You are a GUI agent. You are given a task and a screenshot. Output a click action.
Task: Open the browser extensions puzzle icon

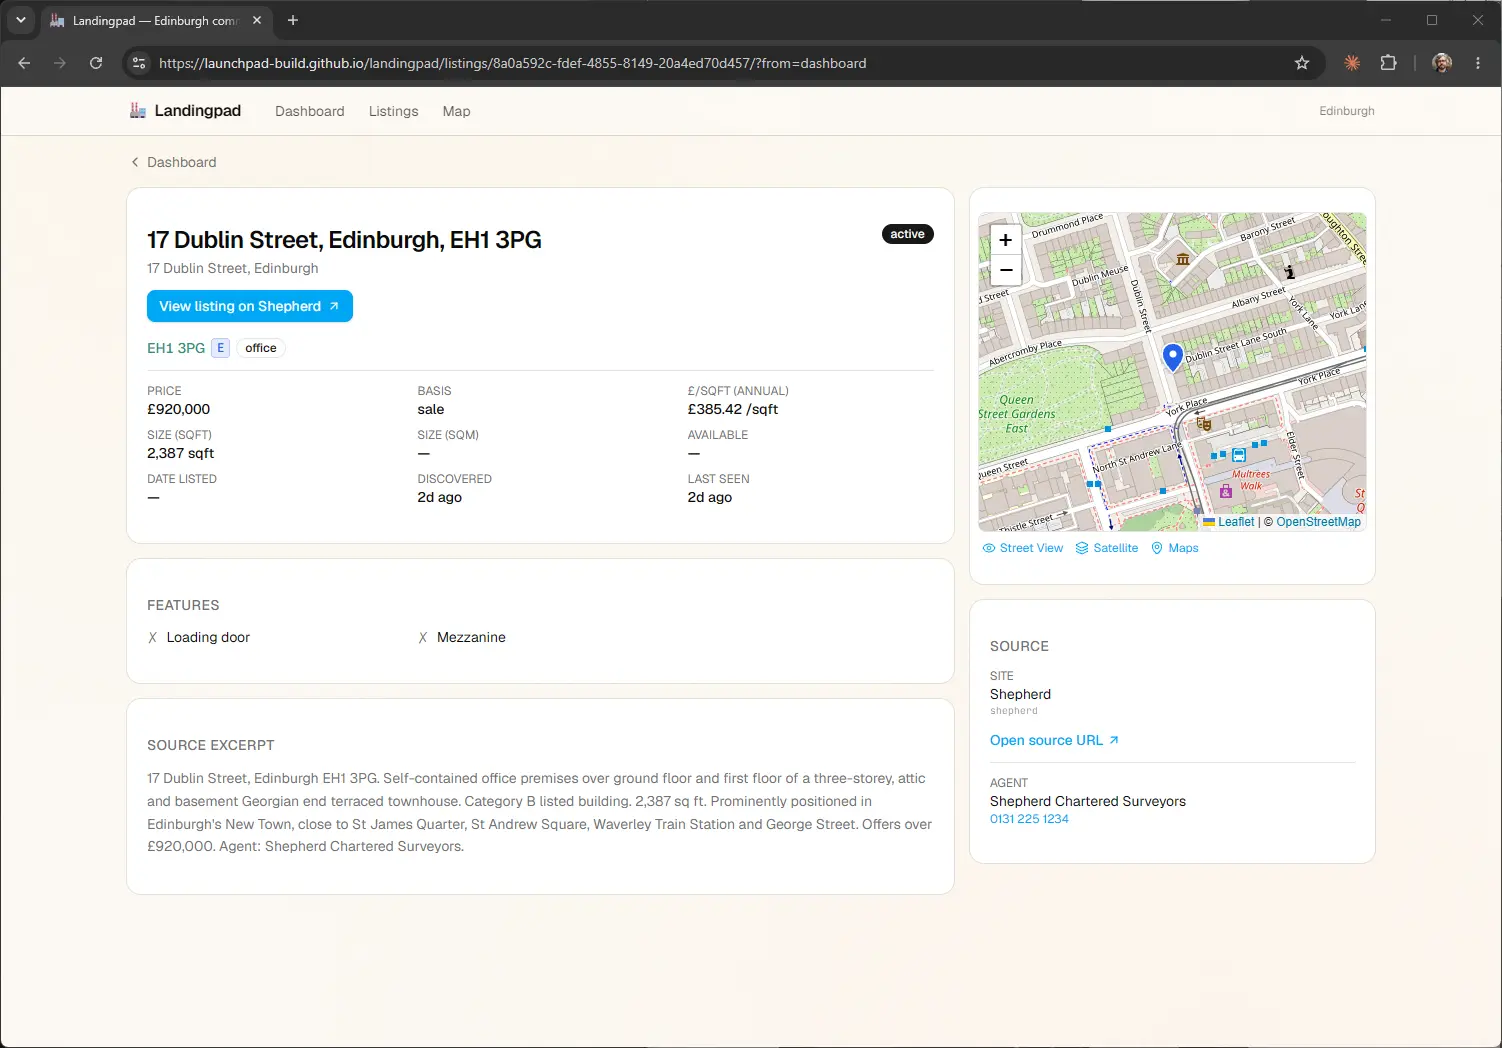[x=1388, y=63]
